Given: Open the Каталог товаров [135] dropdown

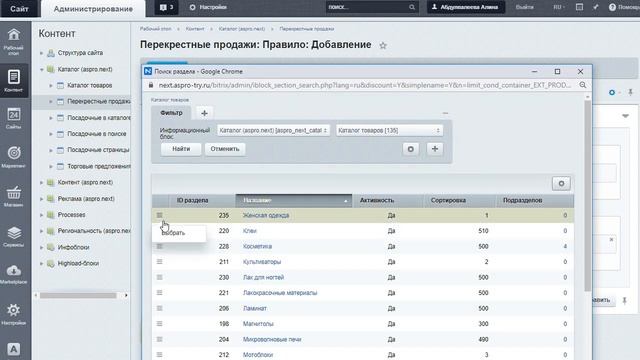Looking at the screenshot, I should click(389, 130).
